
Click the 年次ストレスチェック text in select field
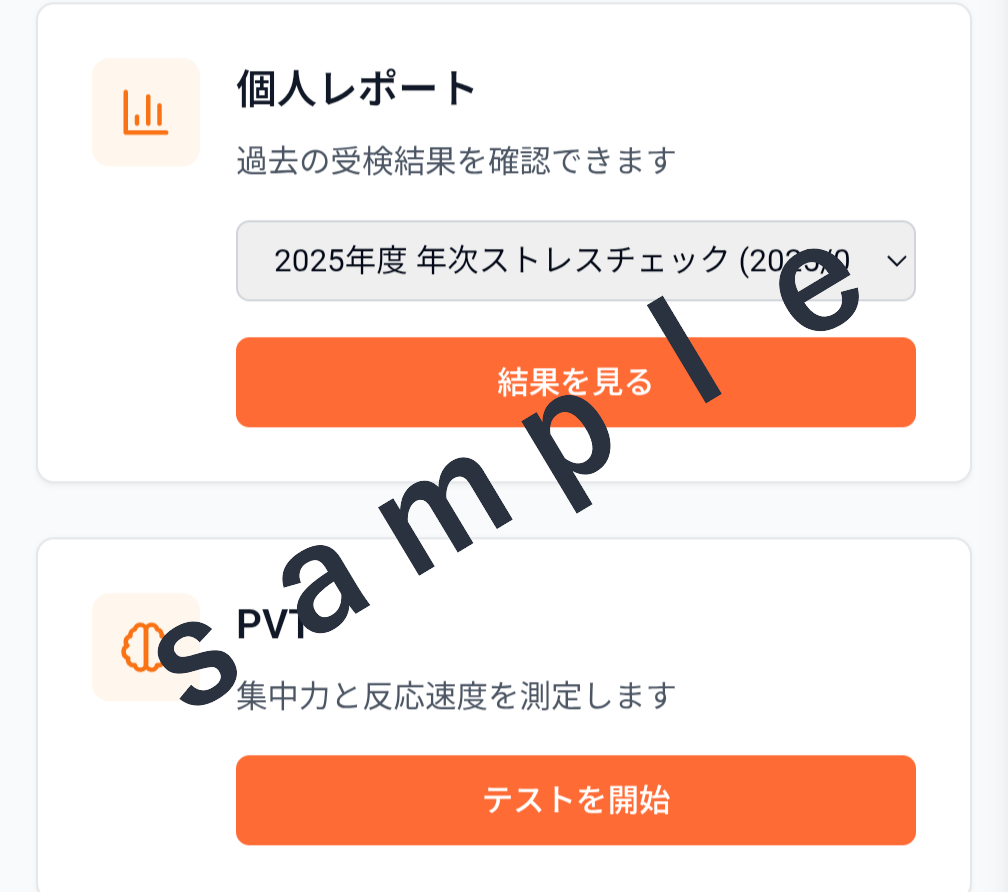[572, 261]
